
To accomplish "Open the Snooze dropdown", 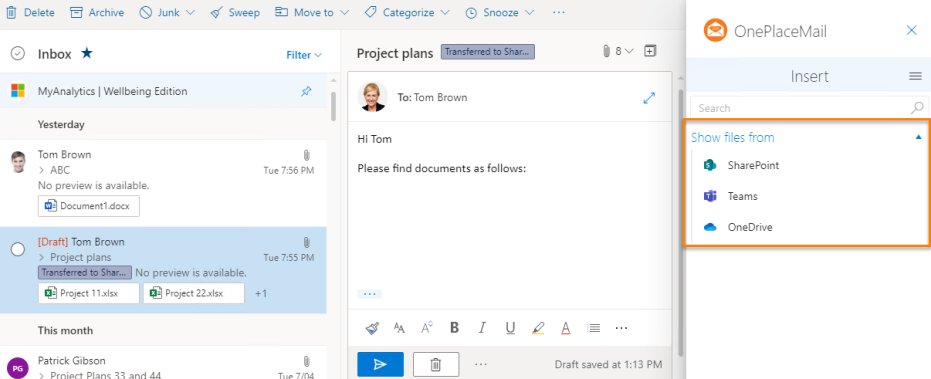I will click(500, 12).
